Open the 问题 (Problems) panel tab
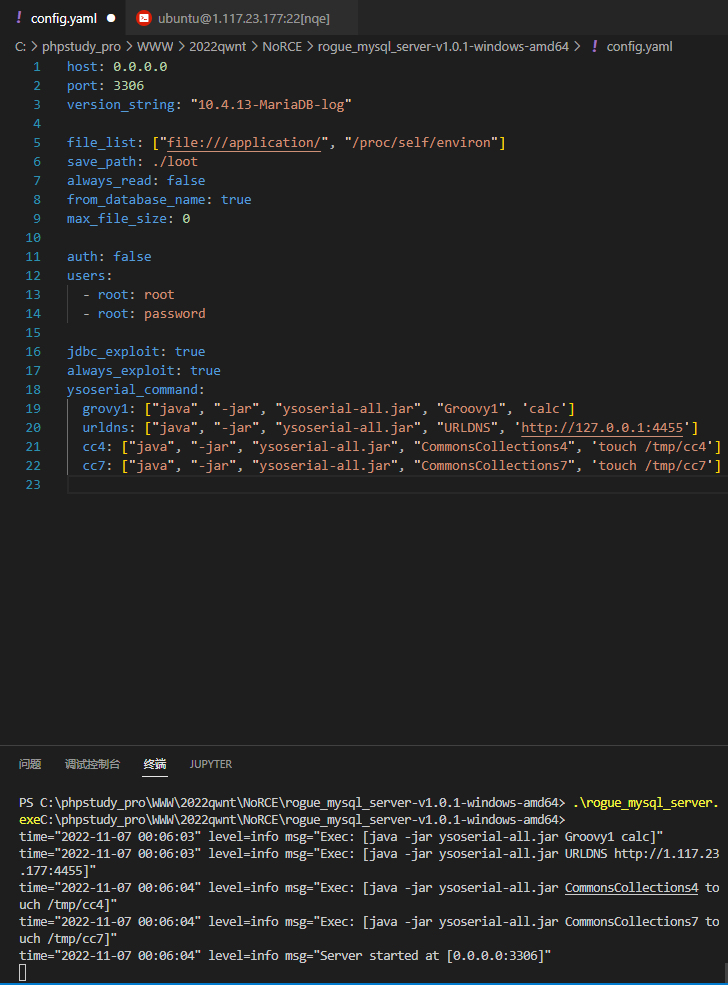 click(x=30, y=764)
